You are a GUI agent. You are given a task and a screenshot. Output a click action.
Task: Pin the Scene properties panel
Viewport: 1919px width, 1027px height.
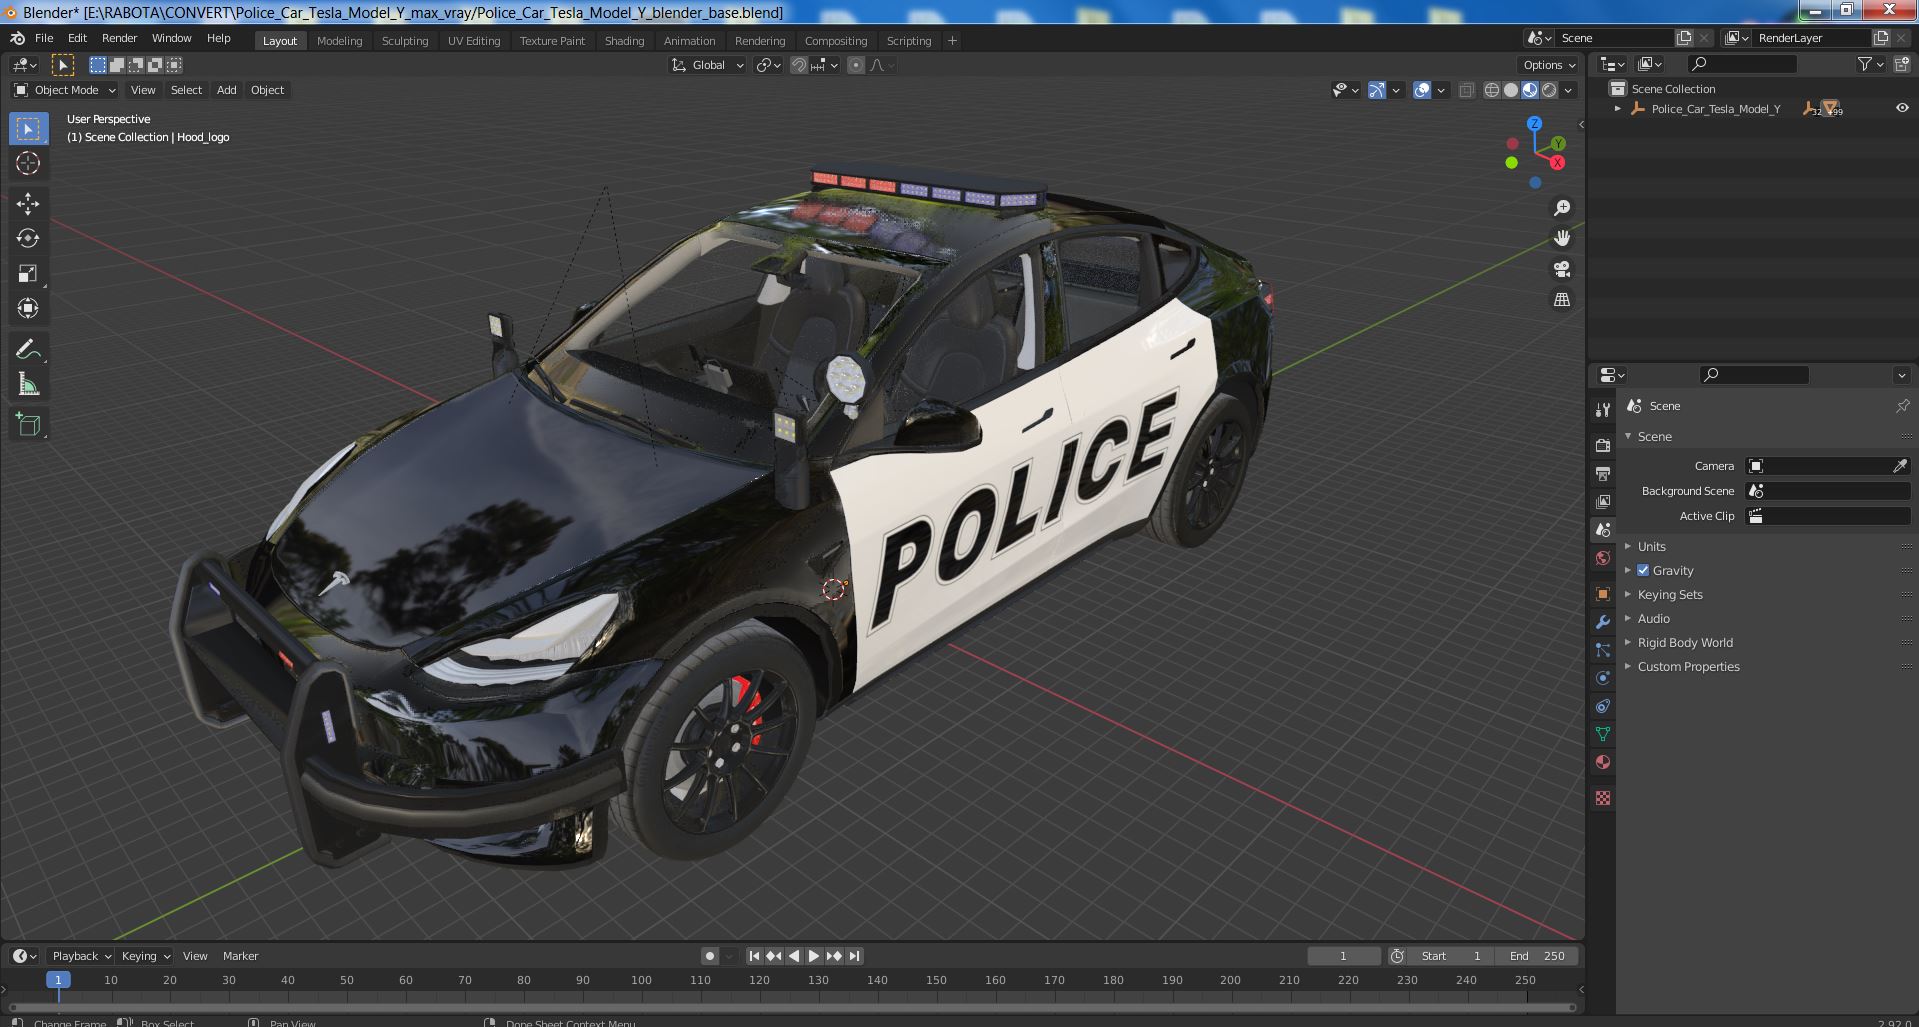[1902, 406]
